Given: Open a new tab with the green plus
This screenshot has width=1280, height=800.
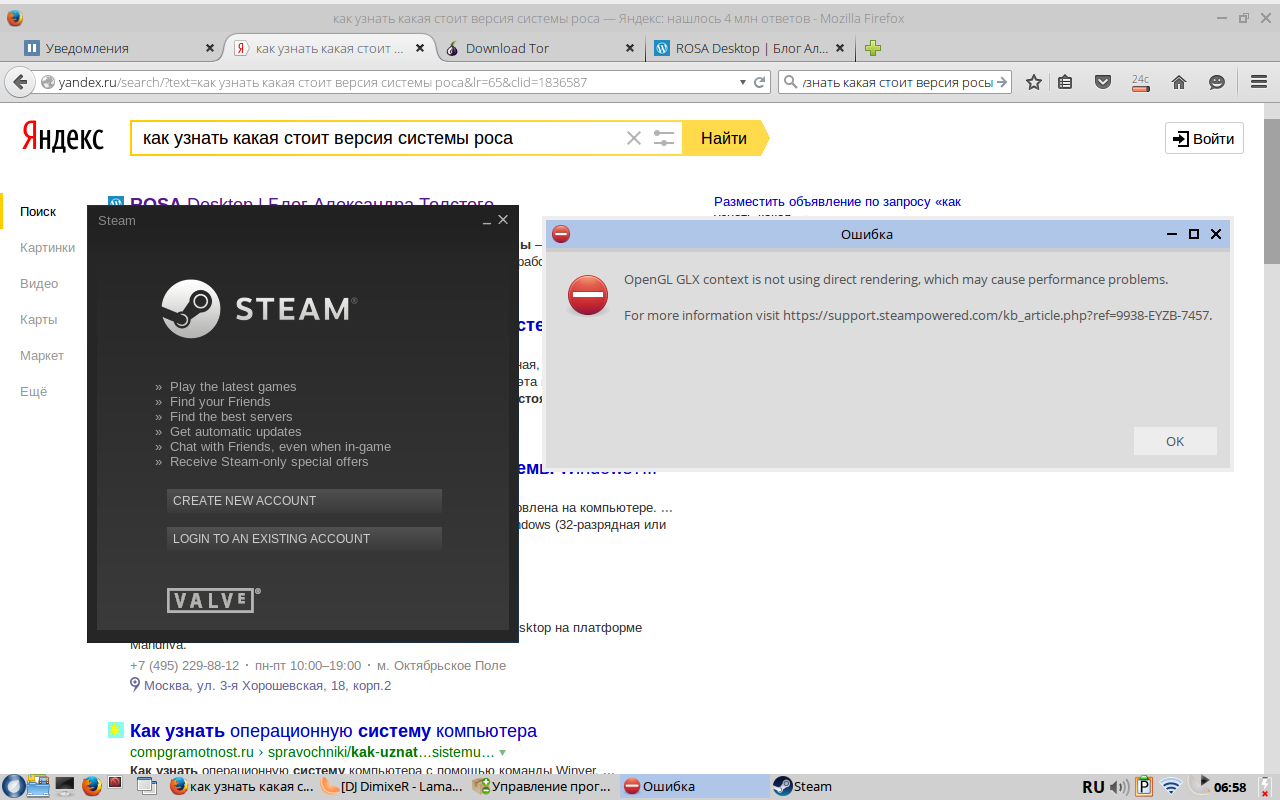Looking at the screenshot, I should [873, 48].
